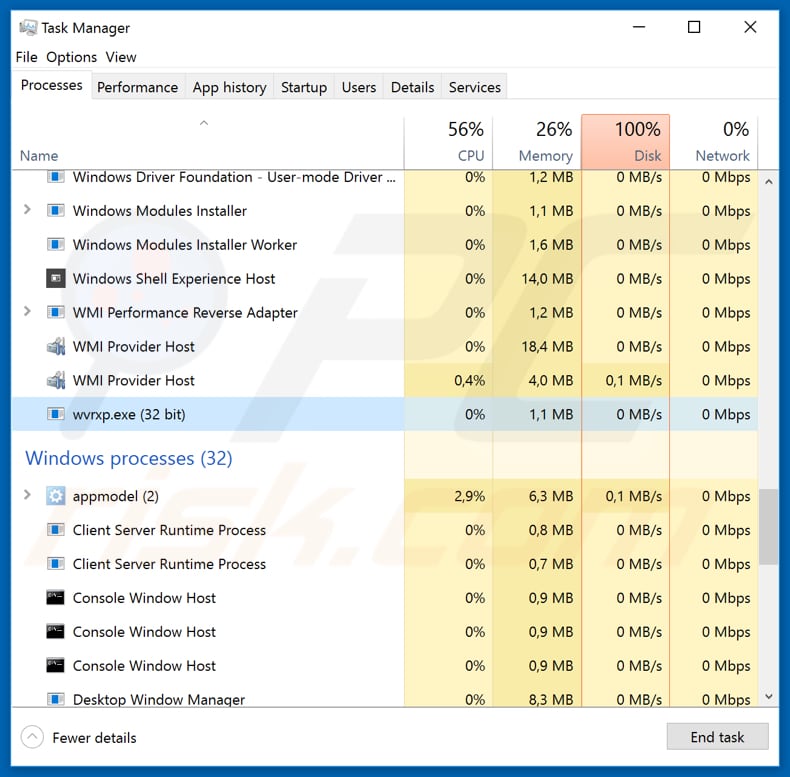The image size is (790, 777).
Task: Open the File menu
Action: tap(26, 57)
